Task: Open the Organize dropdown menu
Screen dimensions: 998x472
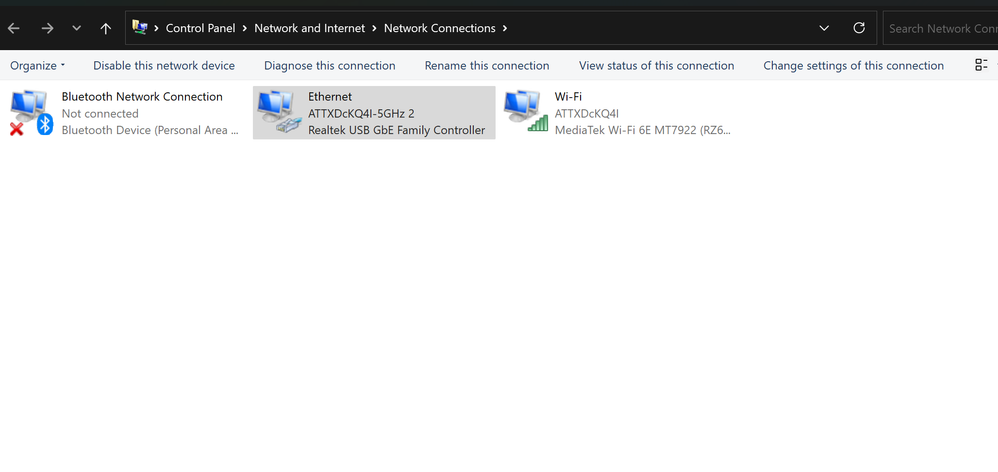Action: click(38, 66)
